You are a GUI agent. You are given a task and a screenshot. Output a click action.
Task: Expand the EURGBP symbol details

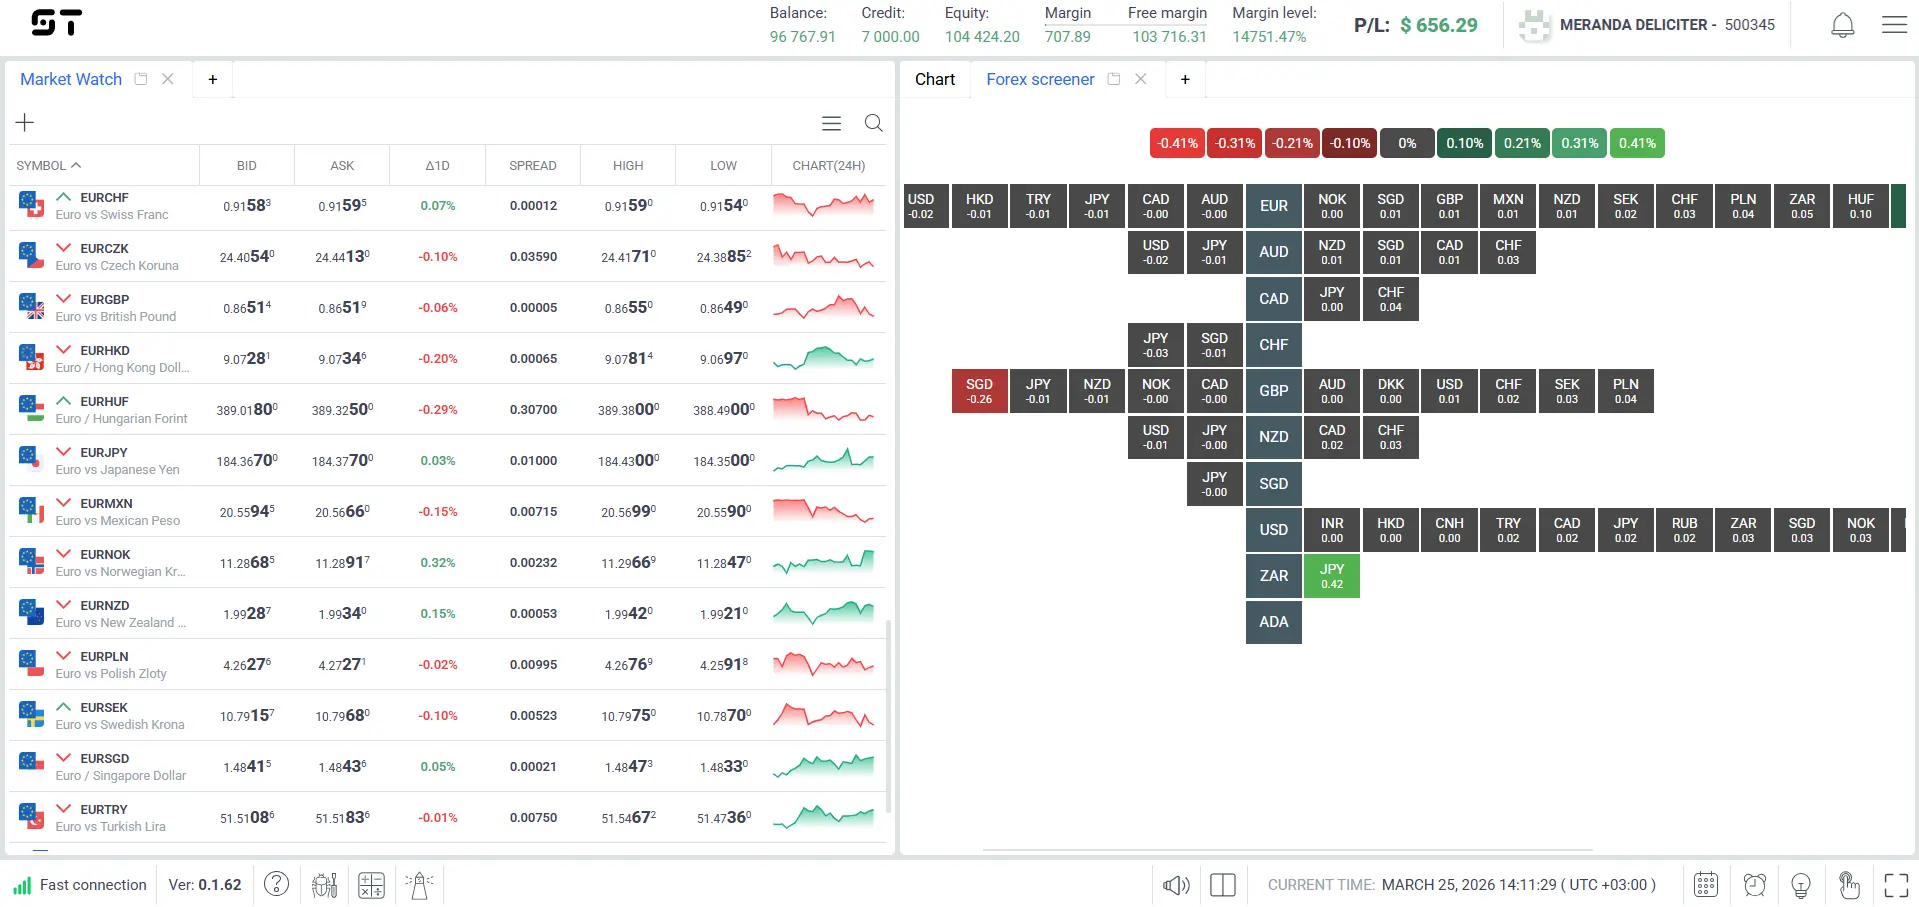63,300
